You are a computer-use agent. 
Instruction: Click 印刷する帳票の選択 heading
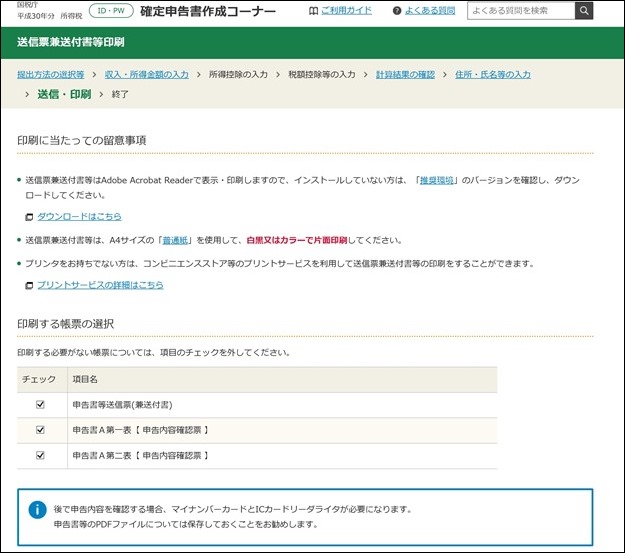[65, 324]
